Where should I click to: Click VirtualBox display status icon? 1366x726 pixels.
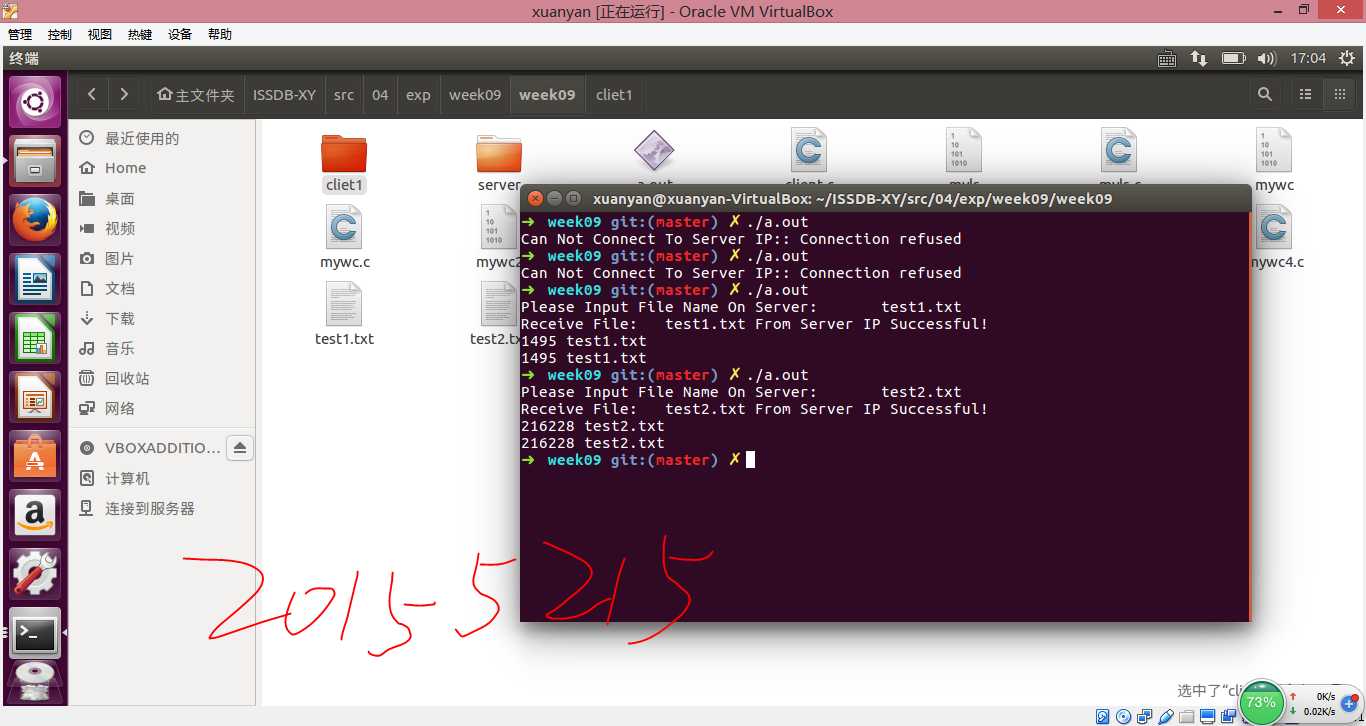pos(1209,716)
